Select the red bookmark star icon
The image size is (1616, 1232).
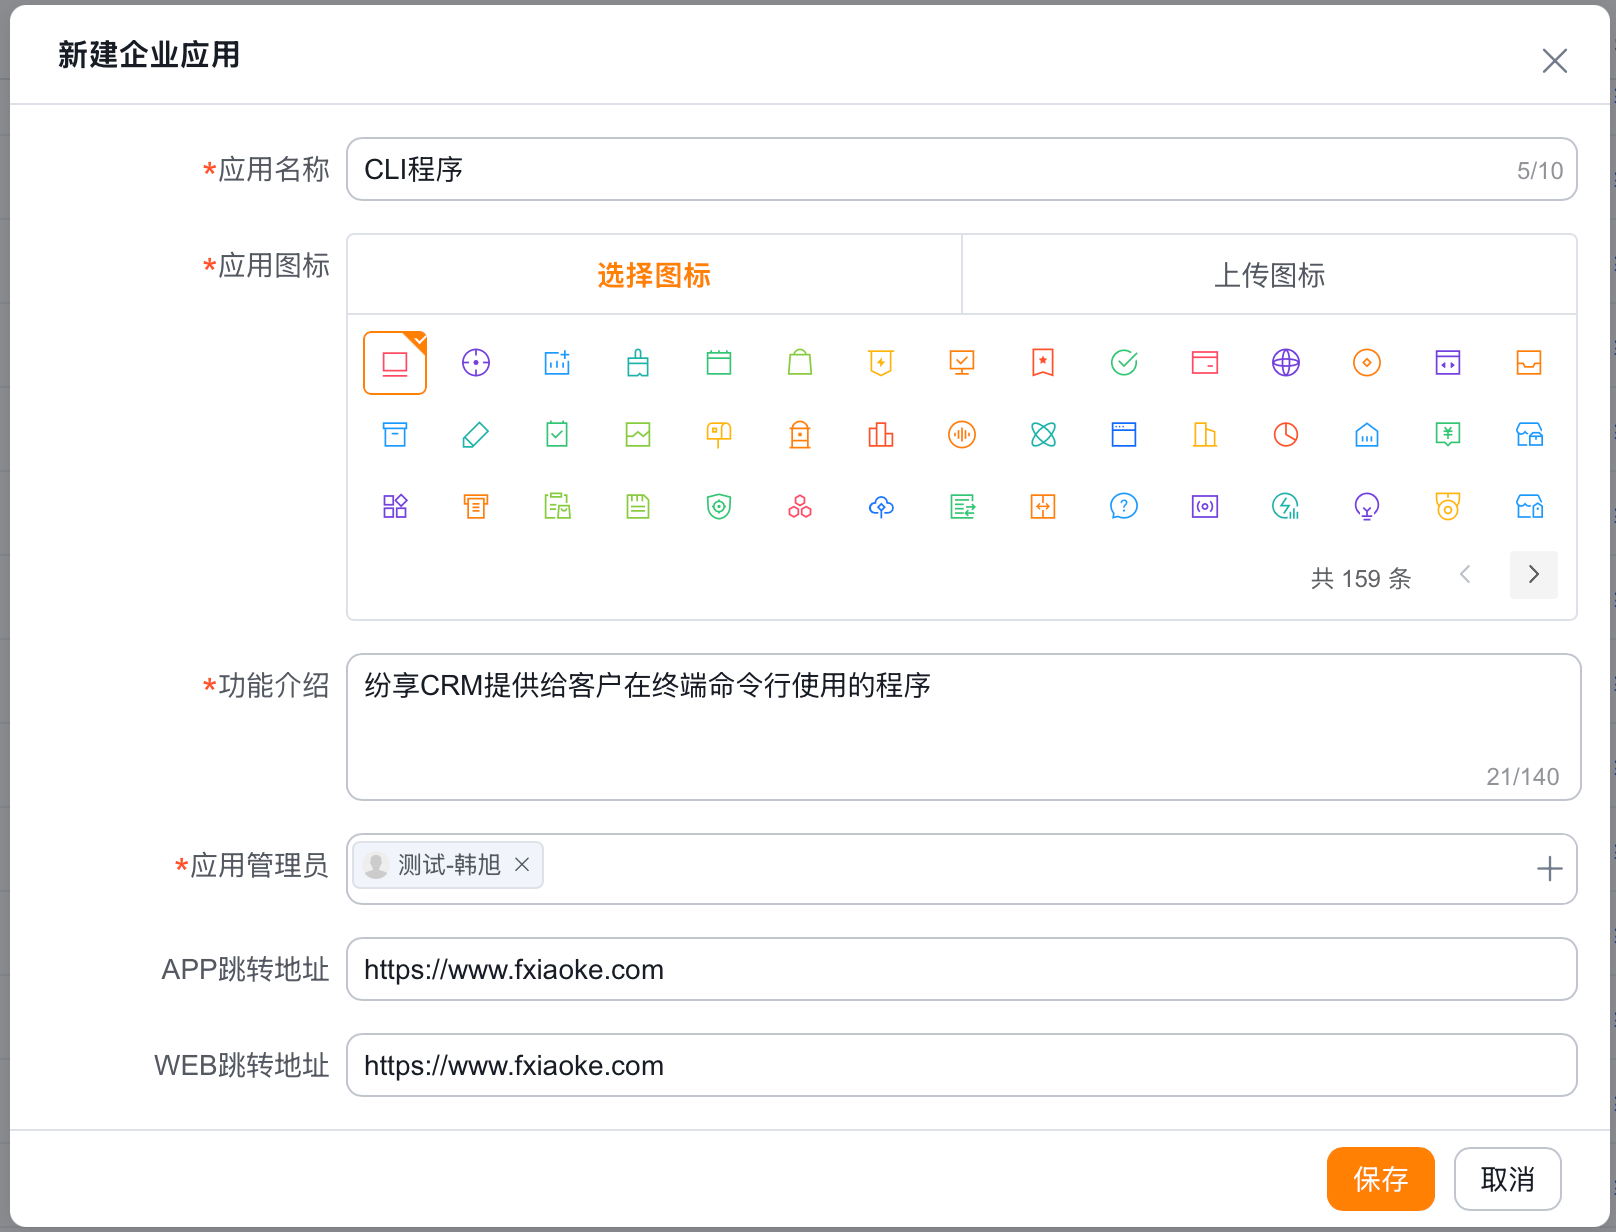[1043, 362]
